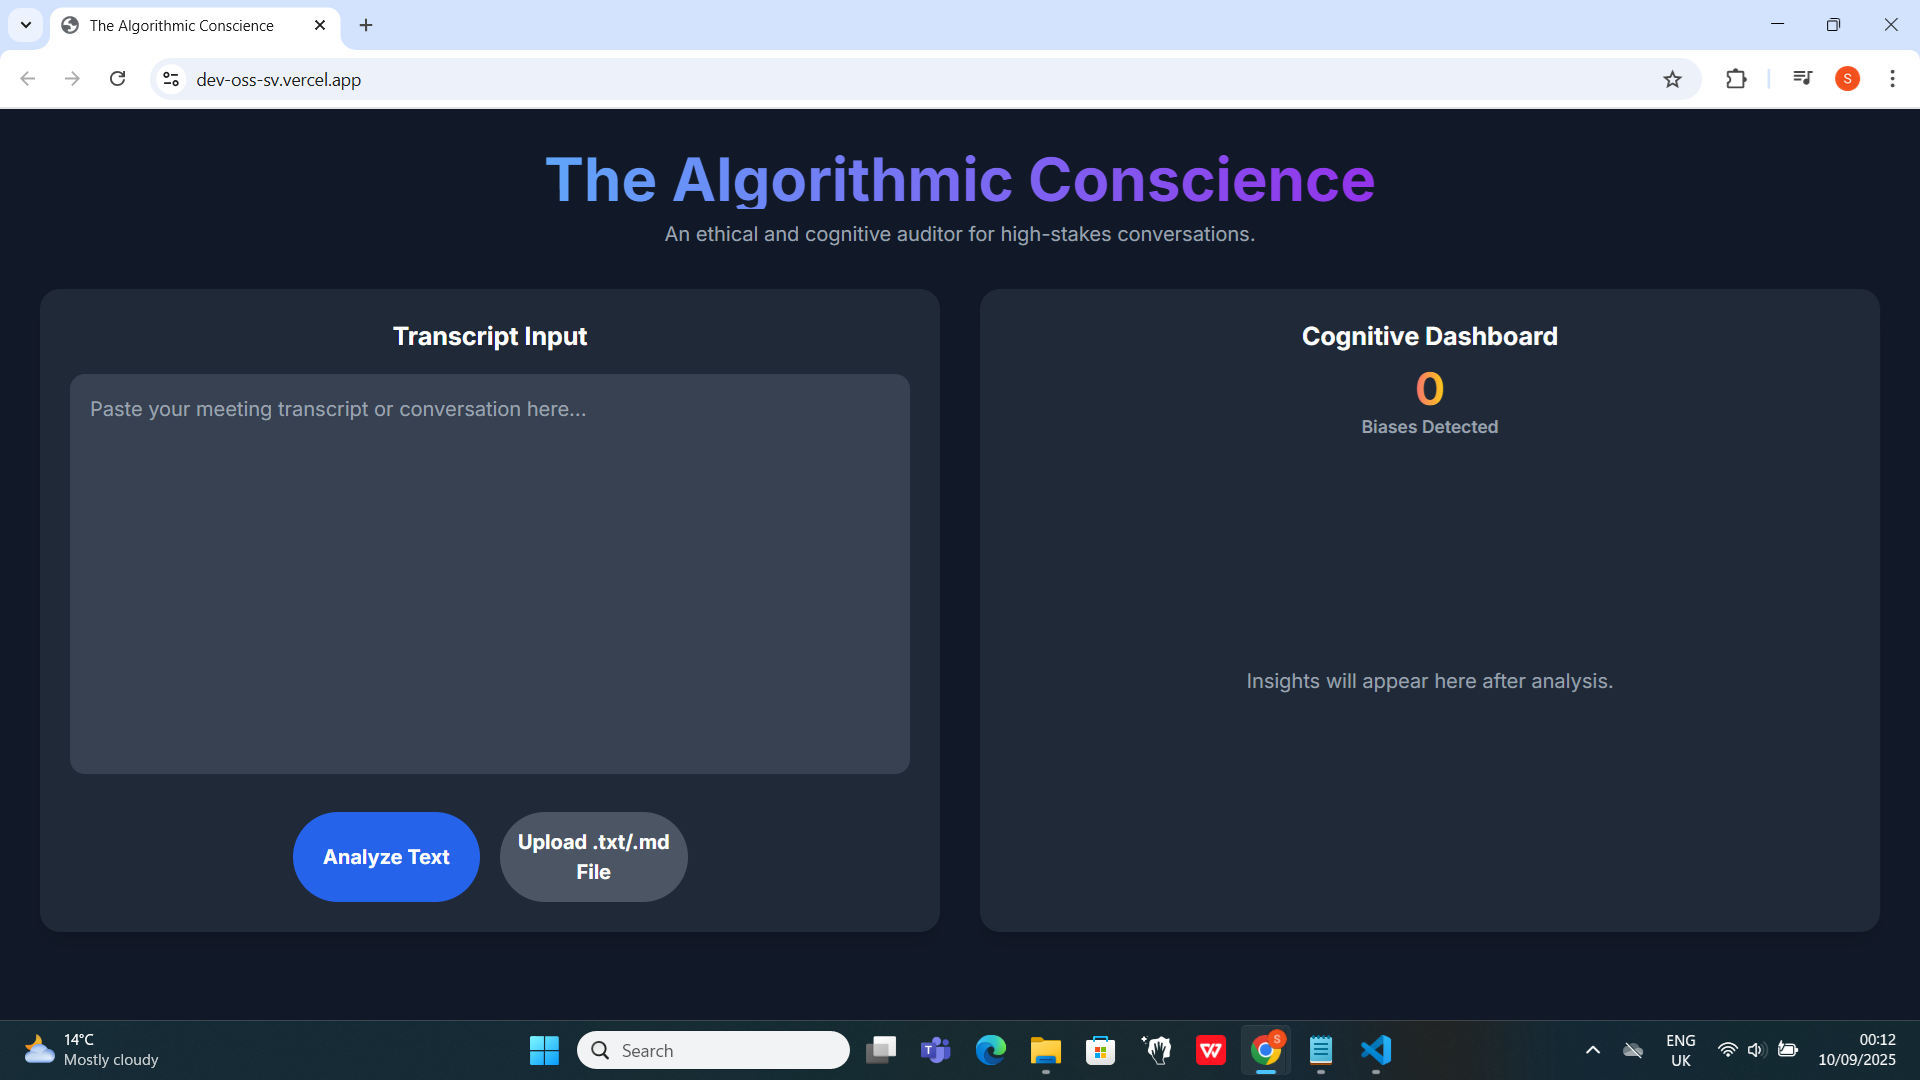1920x1080 pixels.
Task: Click into the transcript input text area
Action: click(490, 574)
